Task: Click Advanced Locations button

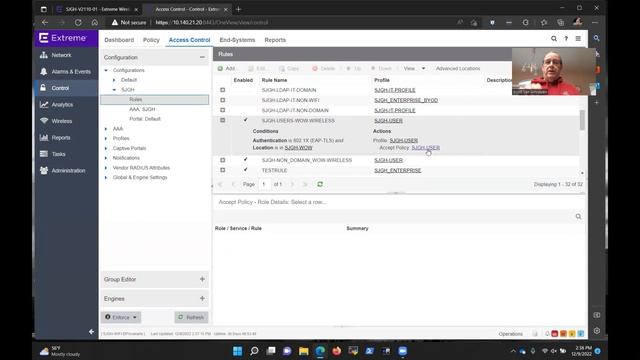Action: pos(458,69)
